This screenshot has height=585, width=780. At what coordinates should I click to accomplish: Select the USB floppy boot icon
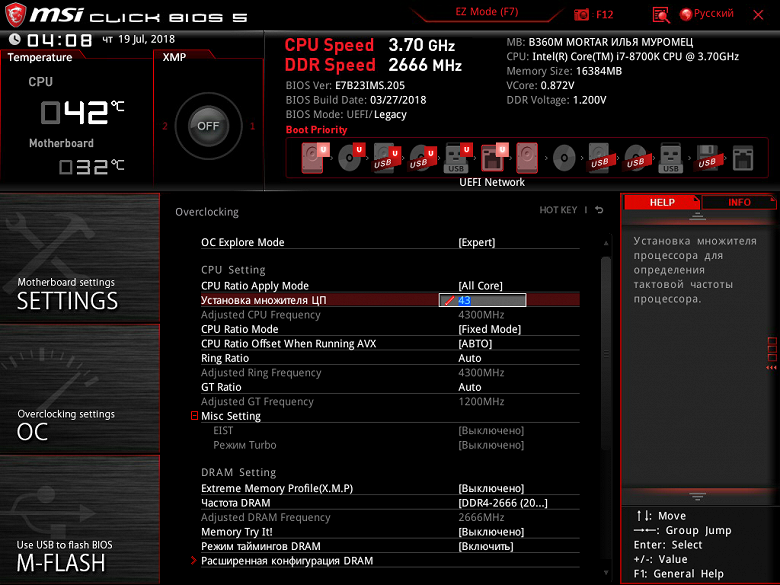[707, 158]
